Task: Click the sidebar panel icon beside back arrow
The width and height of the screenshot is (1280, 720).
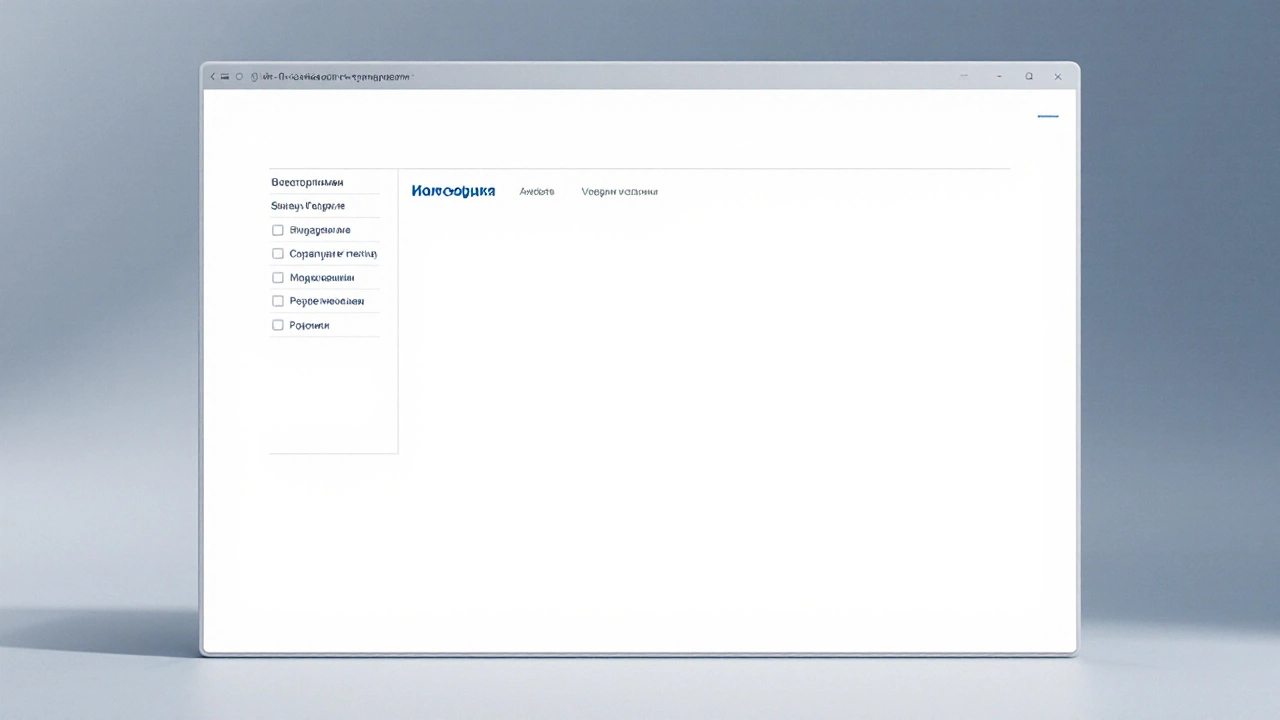Action: pos(225,77)
